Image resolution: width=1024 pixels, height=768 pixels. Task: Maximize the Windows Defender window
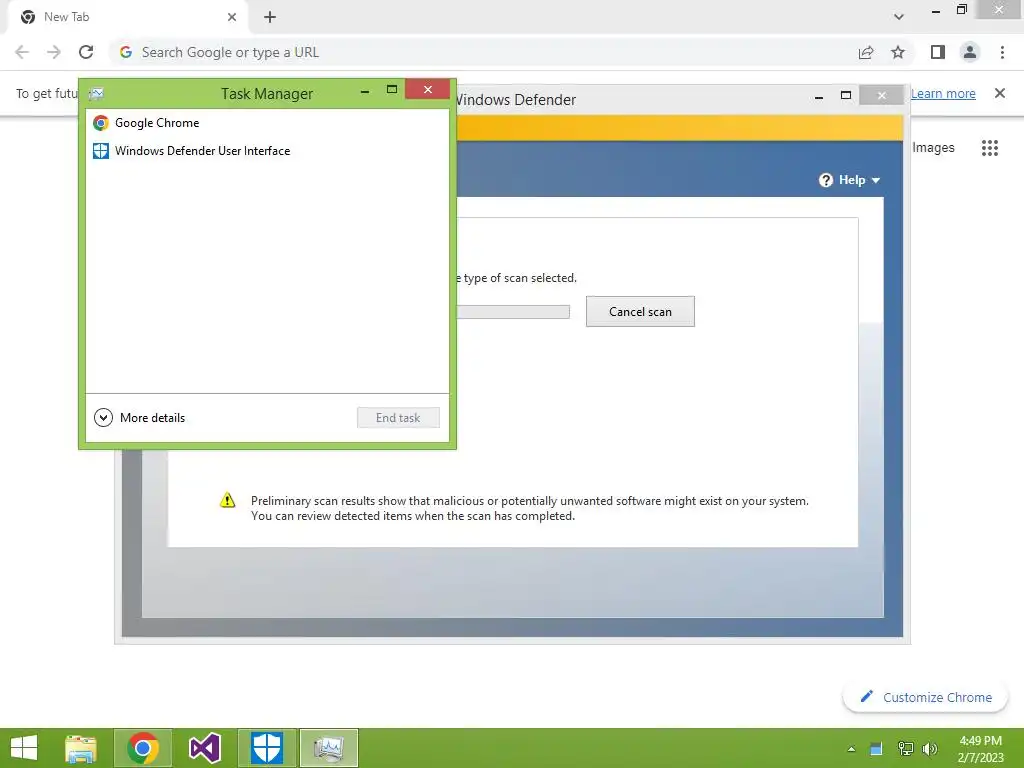tap(846, 95)
